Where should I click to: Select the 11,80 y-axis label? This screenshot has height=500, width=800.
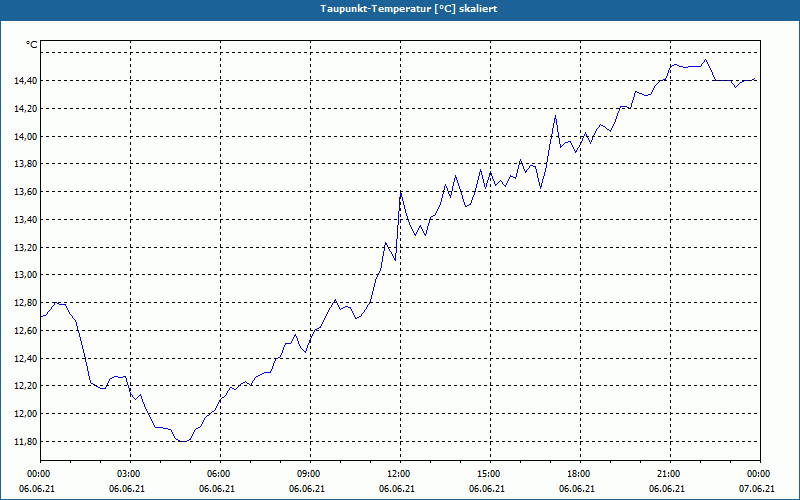(27, 441)
